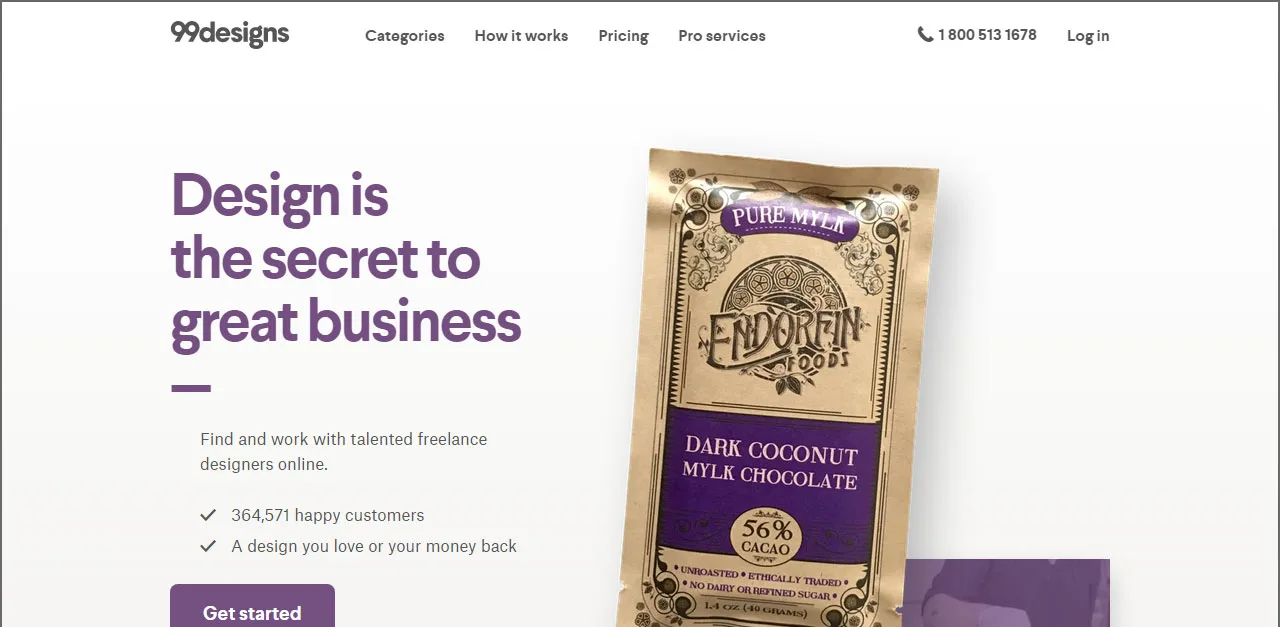Click the A design you love text
Screen dimensions: 1280x627
374,546
